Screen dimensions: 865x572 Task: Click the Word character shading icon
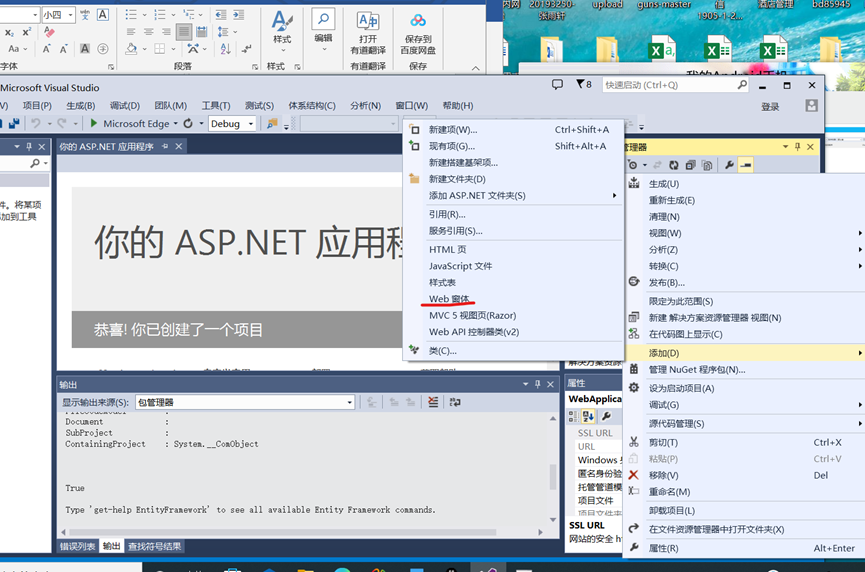(x=85, y=49)
